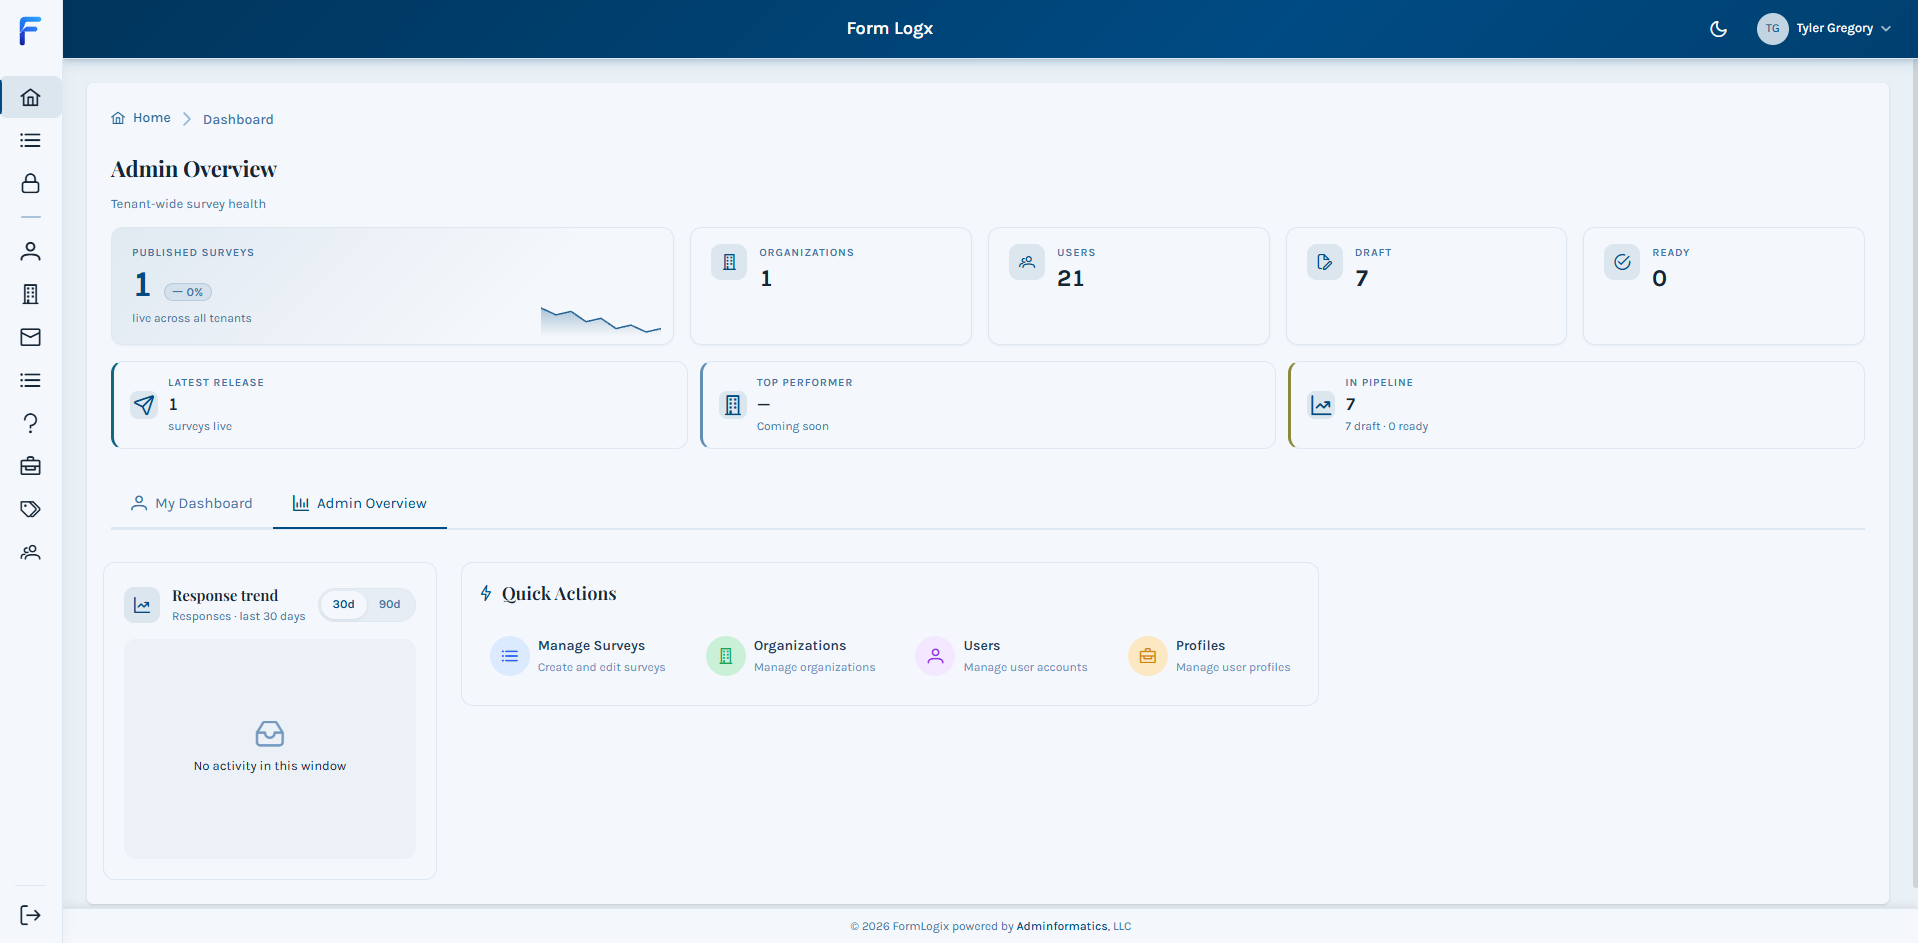Open the building organizations icon in sidebar
Viewport: 1918px width, 943px height.
(31, 294)
